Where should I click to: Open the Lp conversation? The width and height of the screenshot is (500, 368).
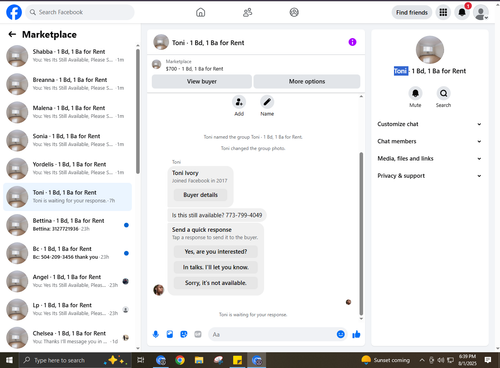click(x=68, y=309)
